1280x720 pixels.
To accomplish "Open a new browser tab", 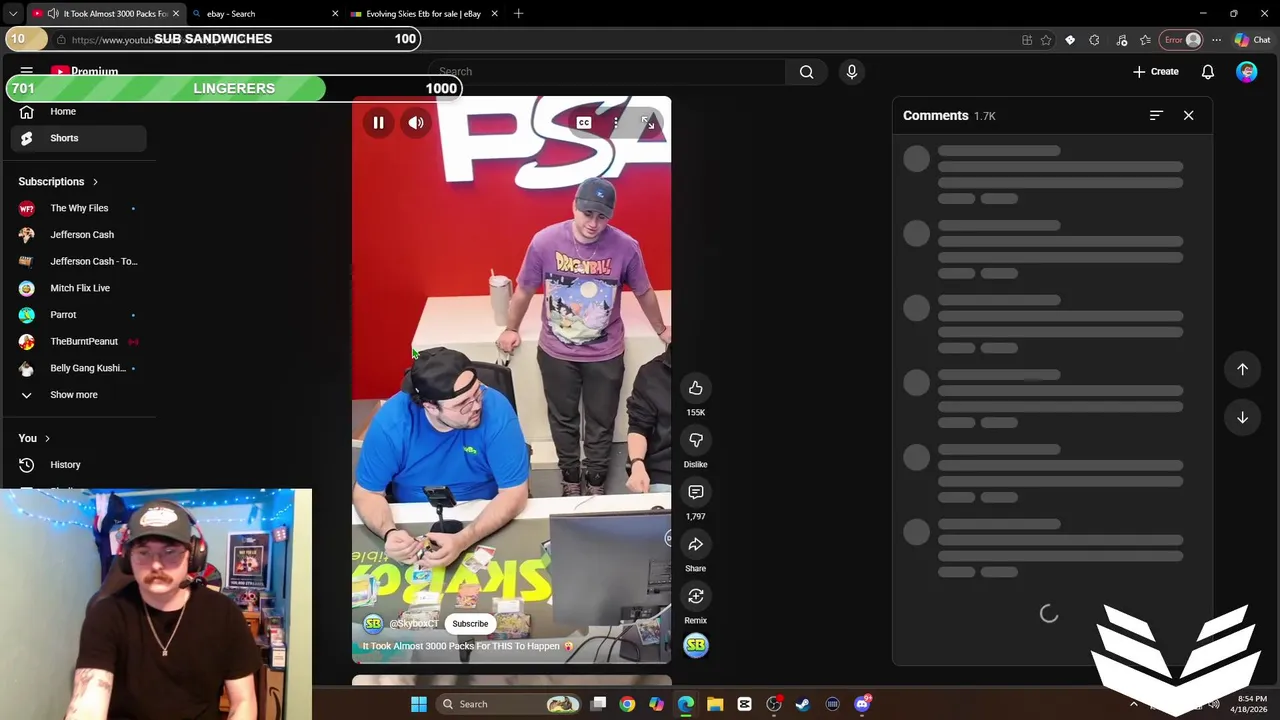I will [518, 14].
